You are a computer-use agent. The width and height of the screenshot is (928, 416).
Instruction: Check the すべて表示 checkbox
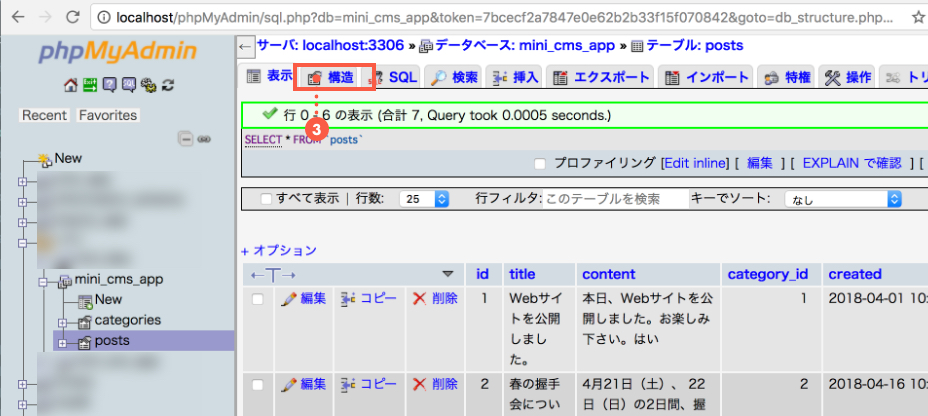click(266, 199)
